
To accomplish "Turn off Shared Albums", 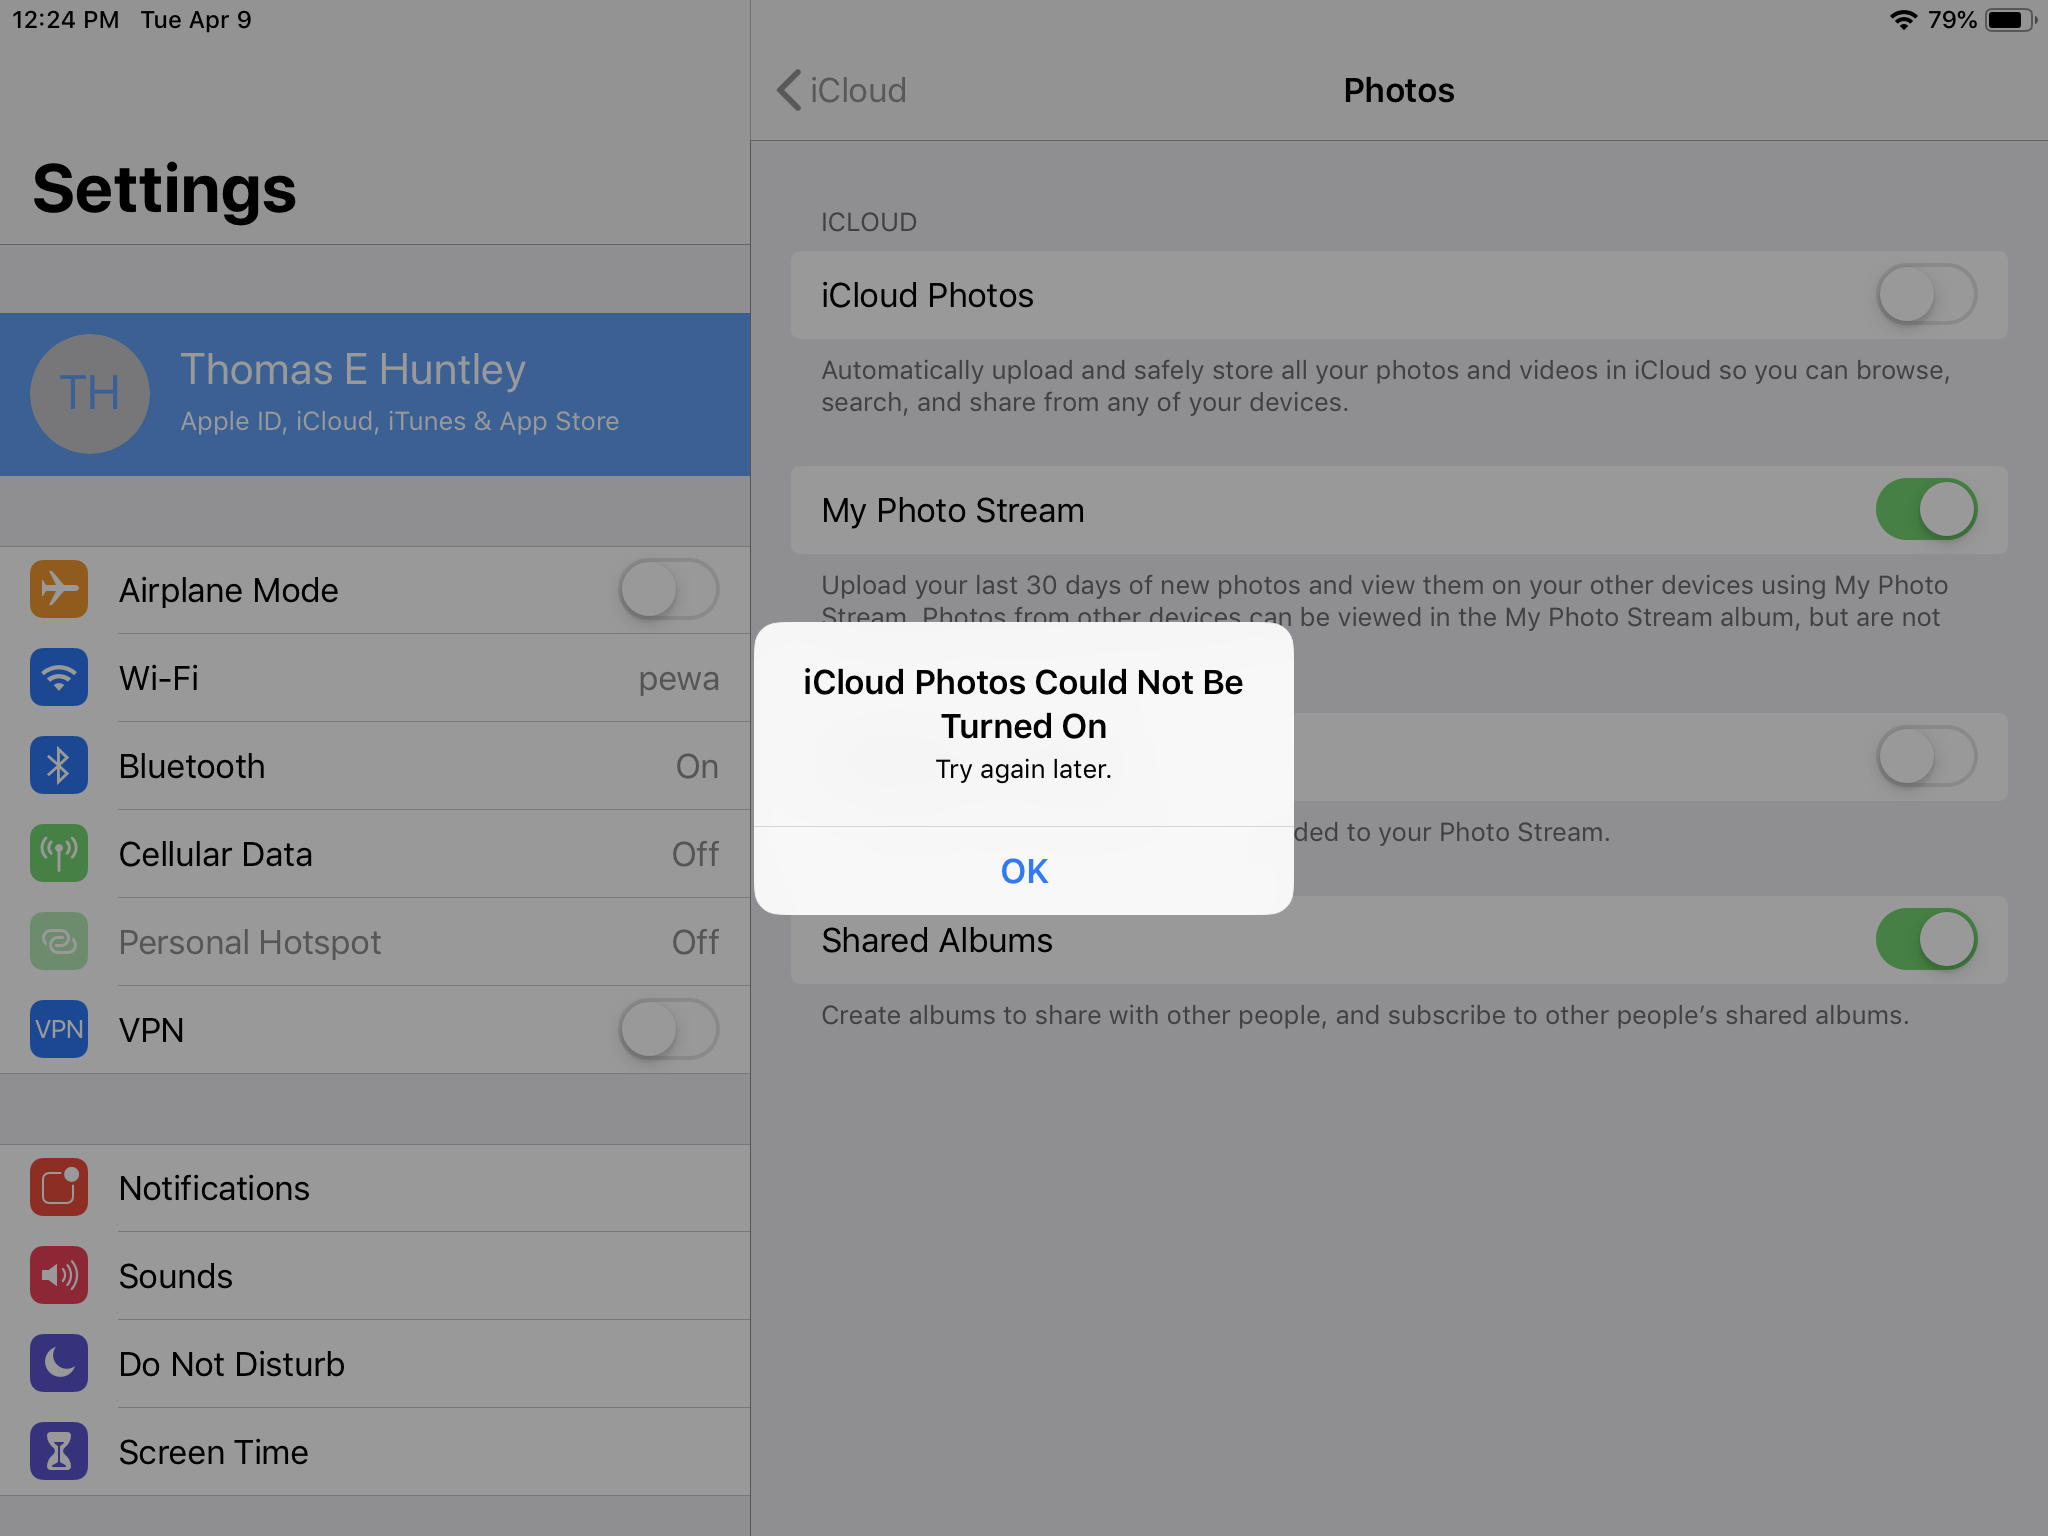I will (x=1926, y=939).
